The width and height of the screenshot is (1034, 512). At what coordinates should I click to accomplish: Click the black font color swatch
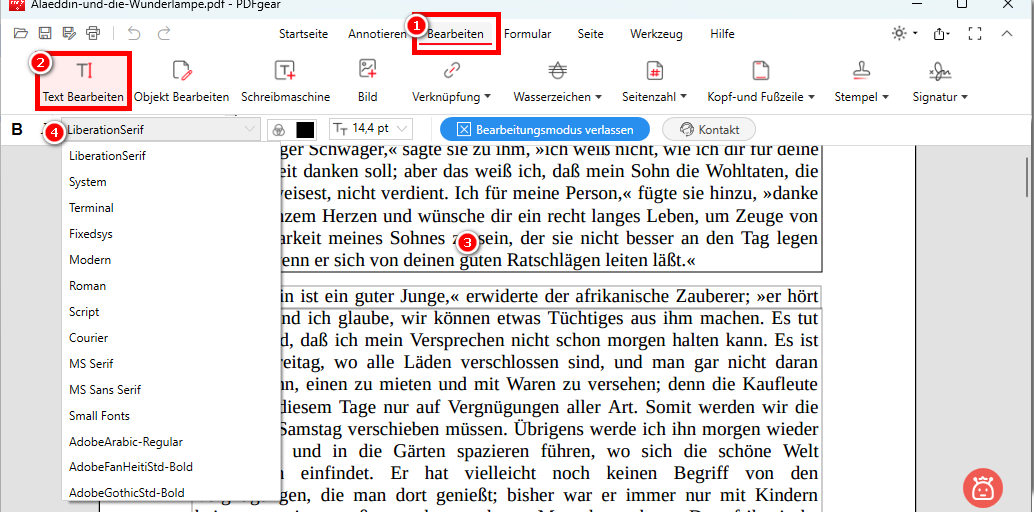[305, 129]
